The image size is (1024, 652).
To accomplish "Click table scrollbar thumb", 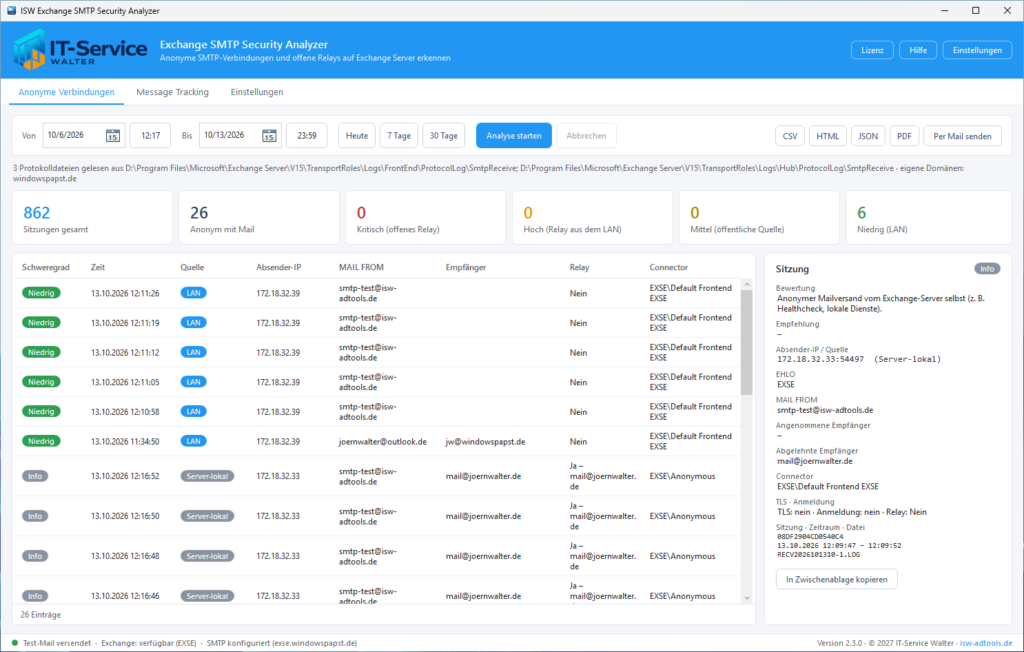I will pos(746,342).
